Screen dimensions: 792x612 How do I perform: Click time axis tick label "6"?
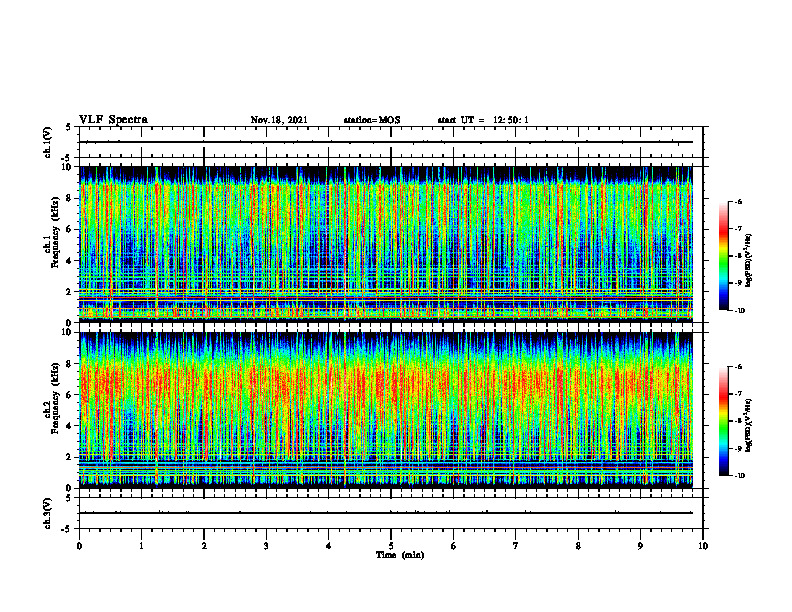pyautogui.click(x=453, y=546)
